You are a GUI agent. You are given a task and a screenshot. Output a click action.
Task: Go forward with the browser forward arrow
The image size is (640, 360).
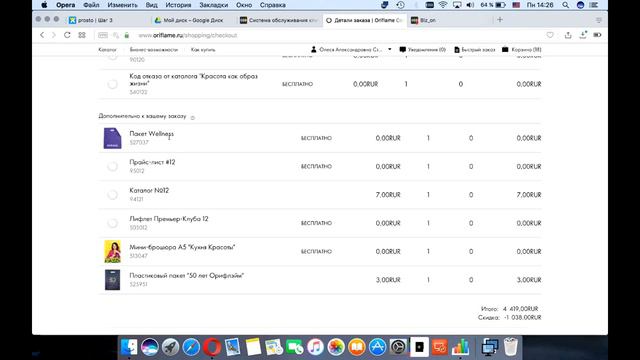click(x=53, y=35)
